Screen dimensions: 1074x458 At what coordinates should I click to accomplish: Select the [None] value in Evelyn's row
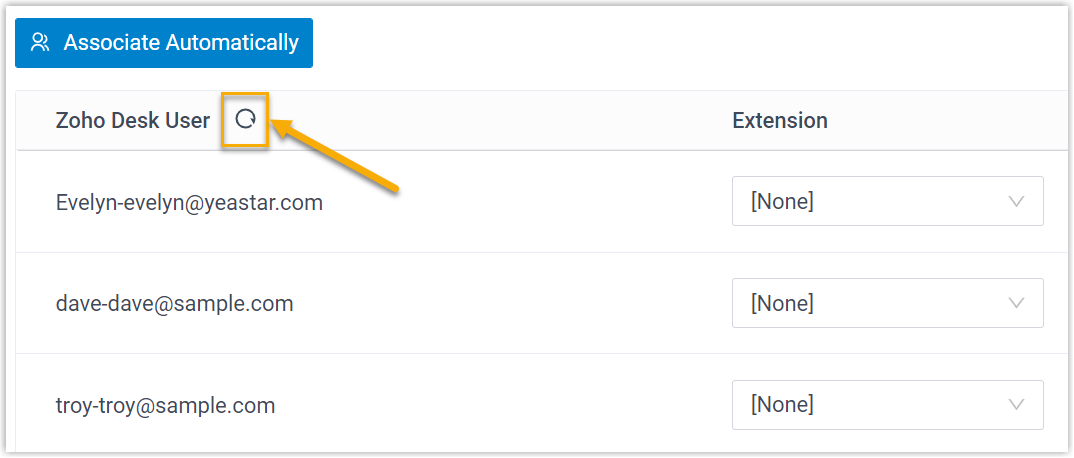[782, 202]
